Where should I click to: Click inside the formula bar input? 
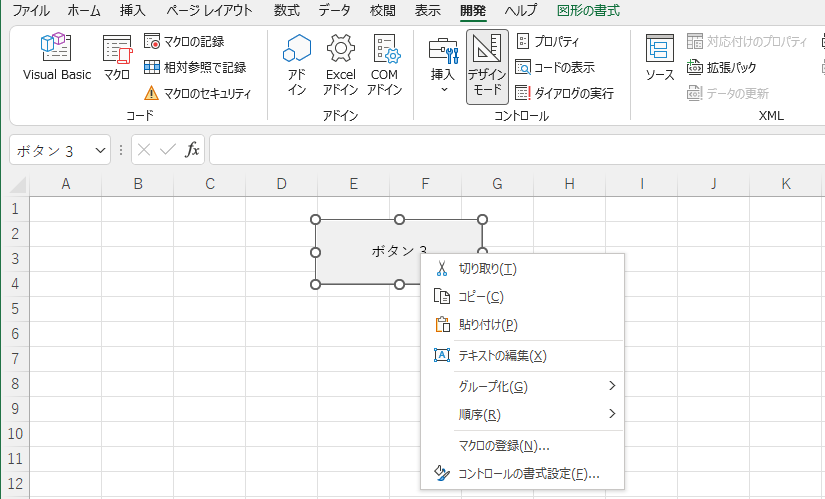click(517, 150)
